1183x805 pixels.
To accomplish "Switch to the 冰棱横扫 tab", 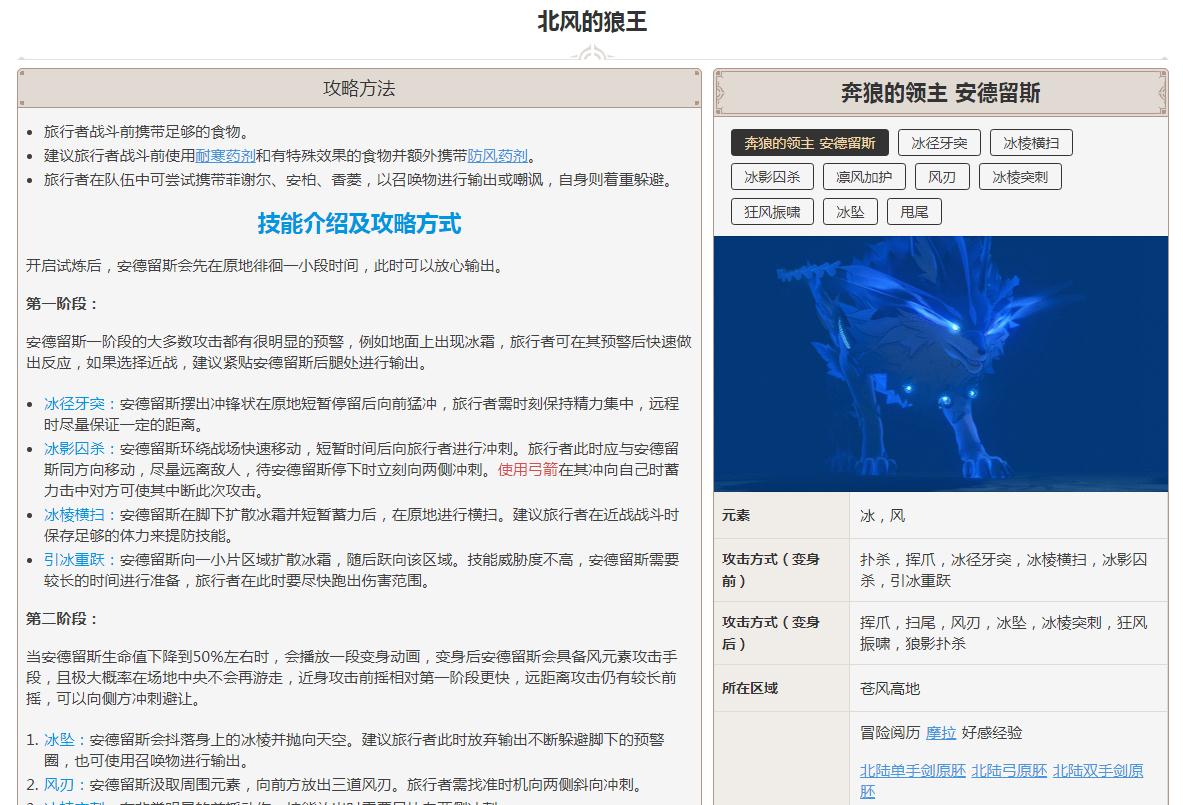I will click(1031, 143).
